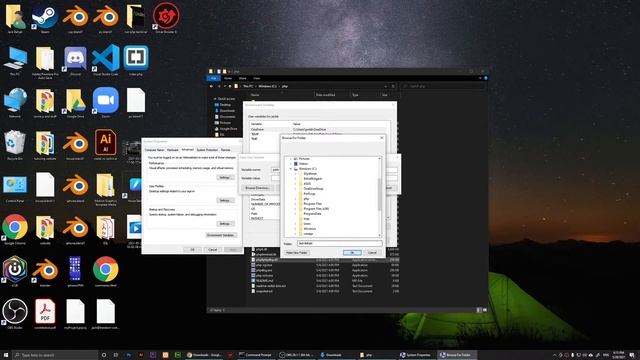Open Environment Variables from System Properties
Screen dimensions: 640x360
point(221,235)
